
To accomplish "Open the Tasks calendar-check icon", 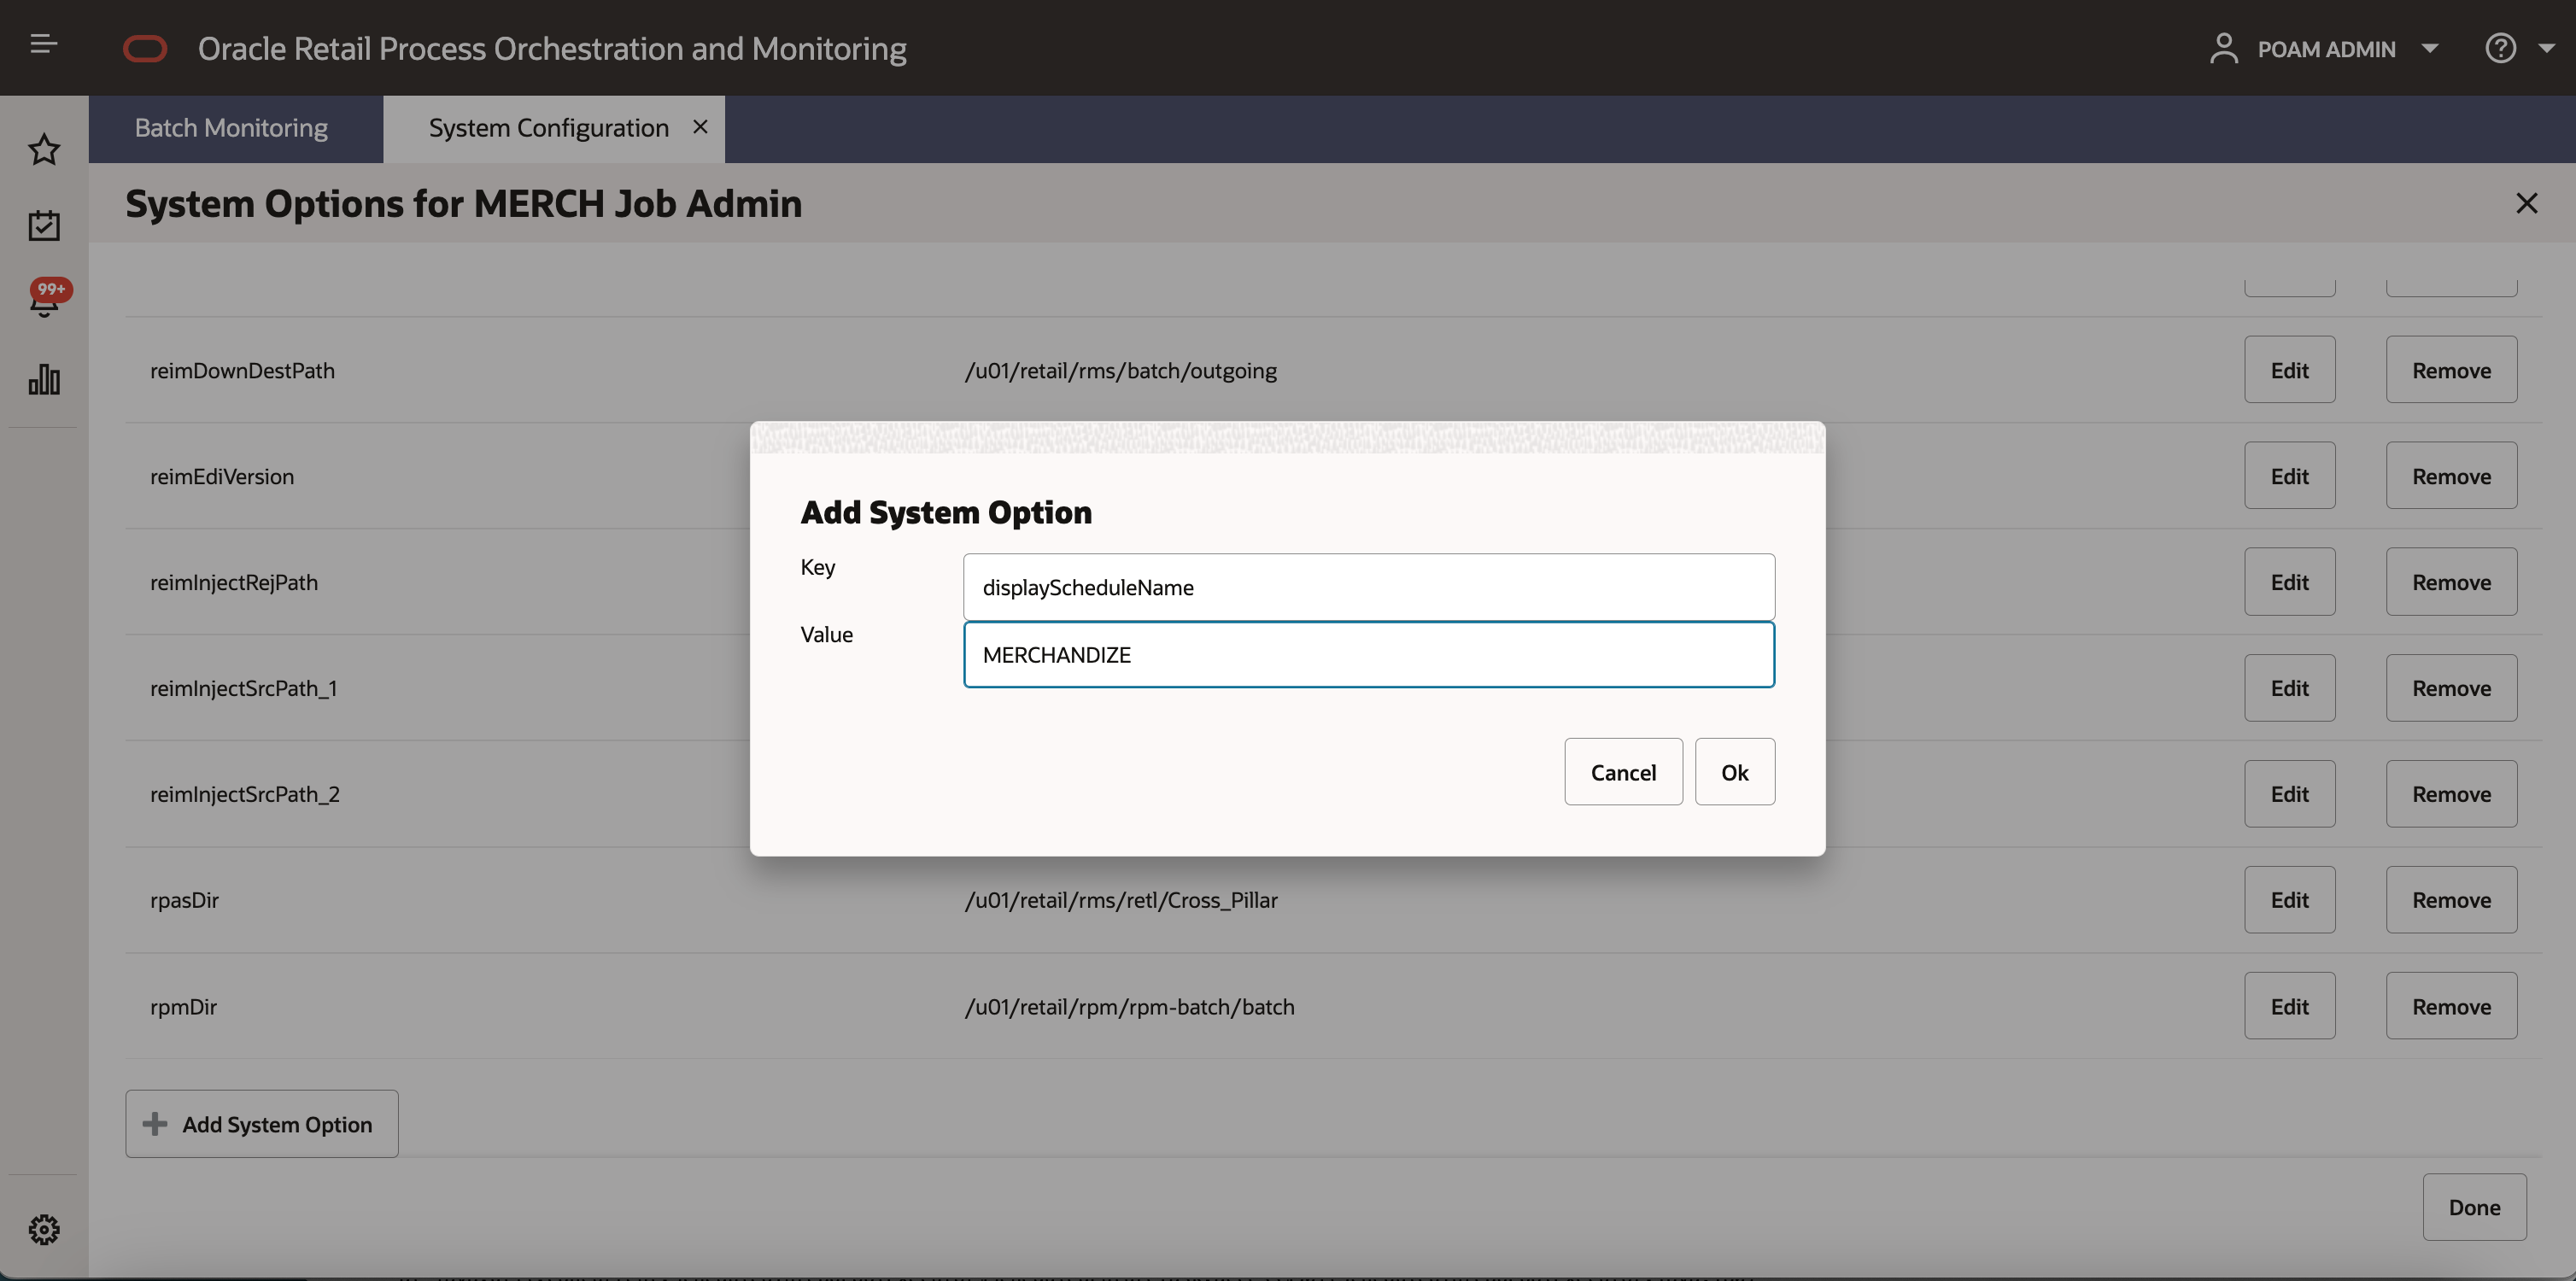I will 44,225.
